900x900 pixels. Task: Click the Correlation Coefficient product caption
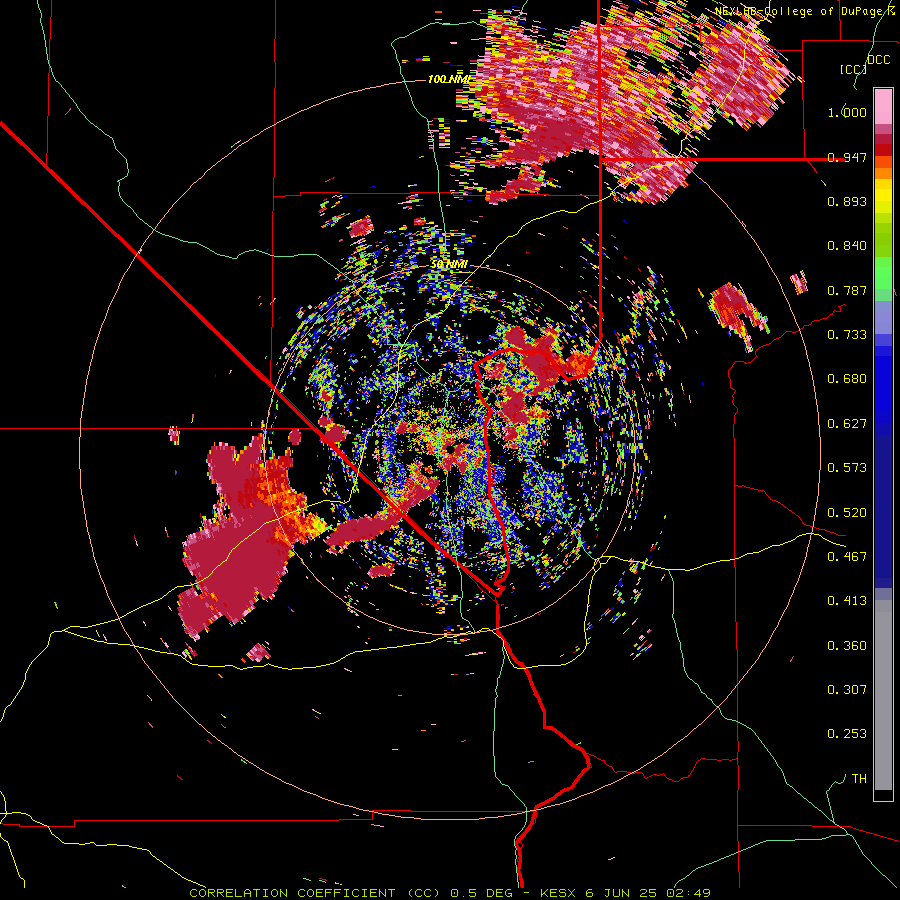click(x=450, y=893)
